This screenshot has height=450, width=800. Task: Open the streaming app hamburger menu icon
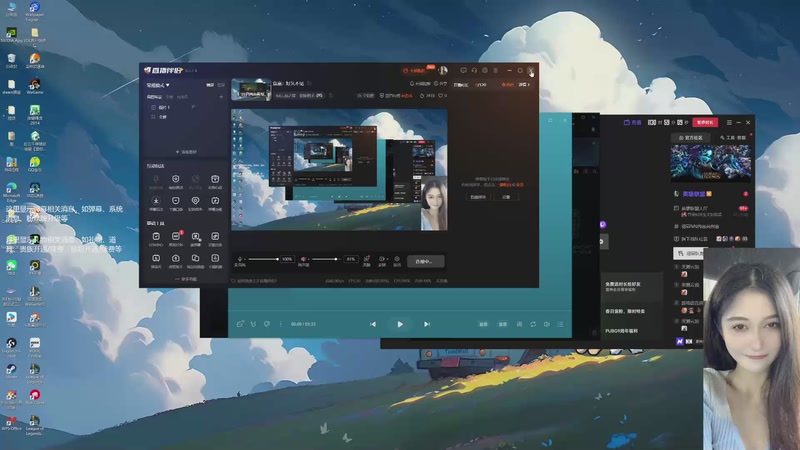495,70
